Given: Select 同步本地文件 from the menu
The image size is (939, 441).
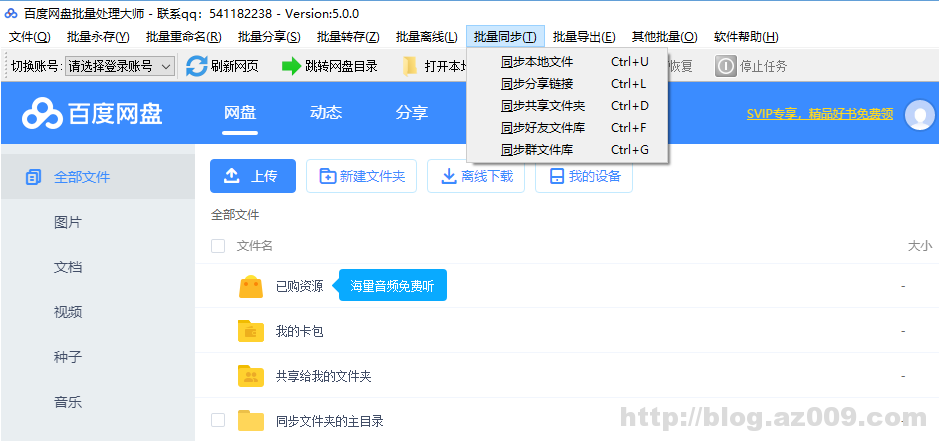Looking at the screenshot, I should point(537,62).
